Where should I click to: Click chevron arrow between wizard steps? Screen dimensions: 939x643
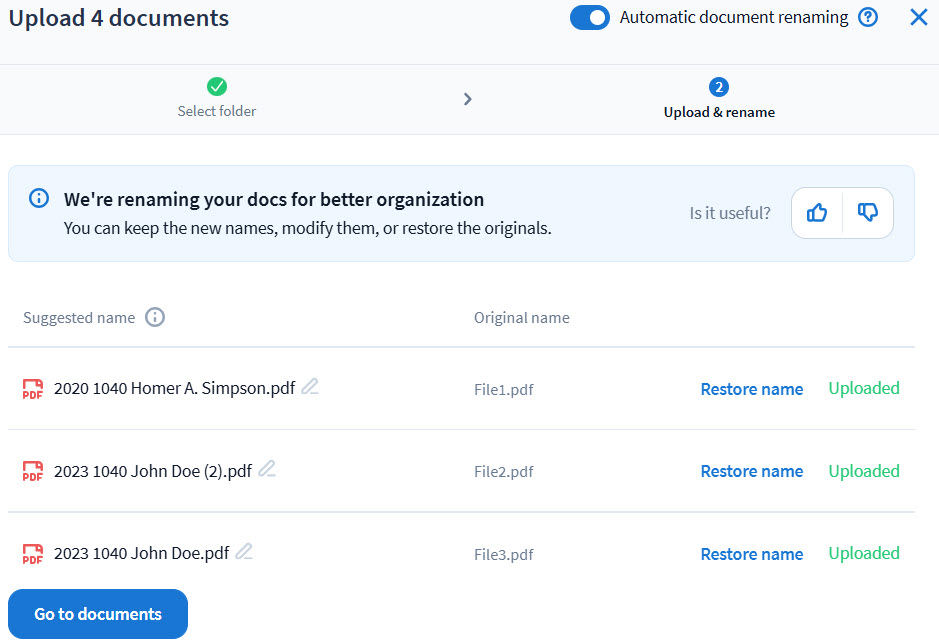(x=468, y=99)
